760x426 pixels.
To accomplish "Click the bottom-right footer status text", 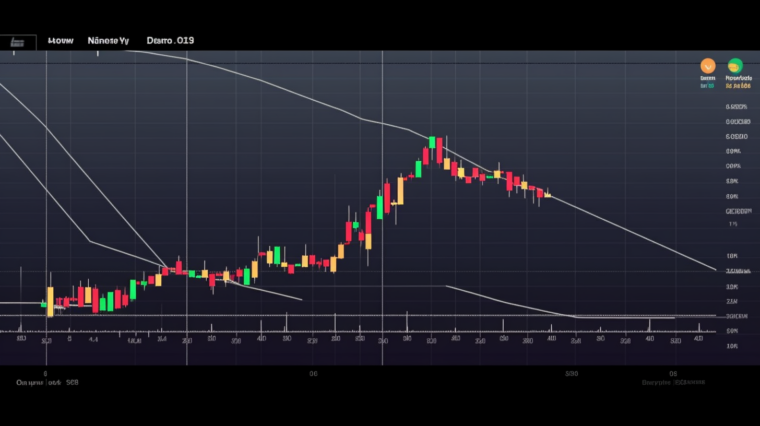I will (673, 382).
